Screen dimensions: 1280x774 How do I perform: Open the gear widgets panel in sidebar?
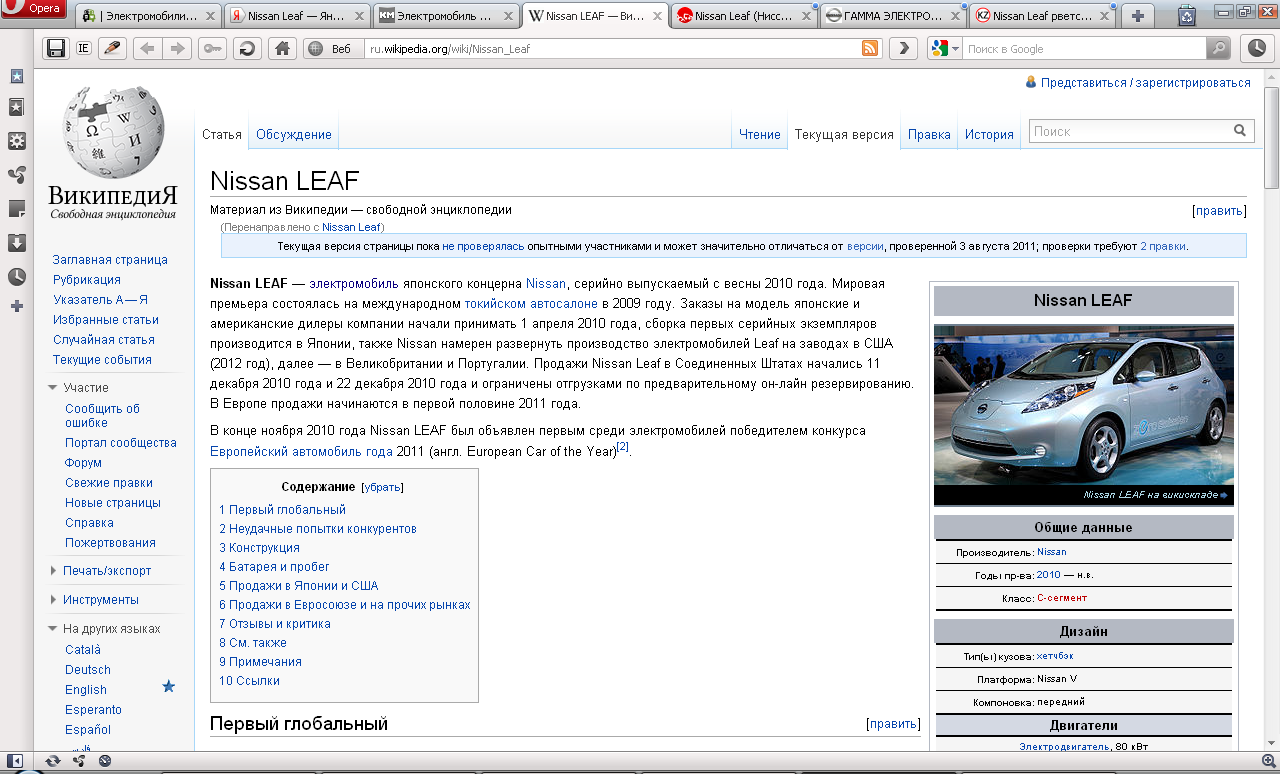point(16,141)
